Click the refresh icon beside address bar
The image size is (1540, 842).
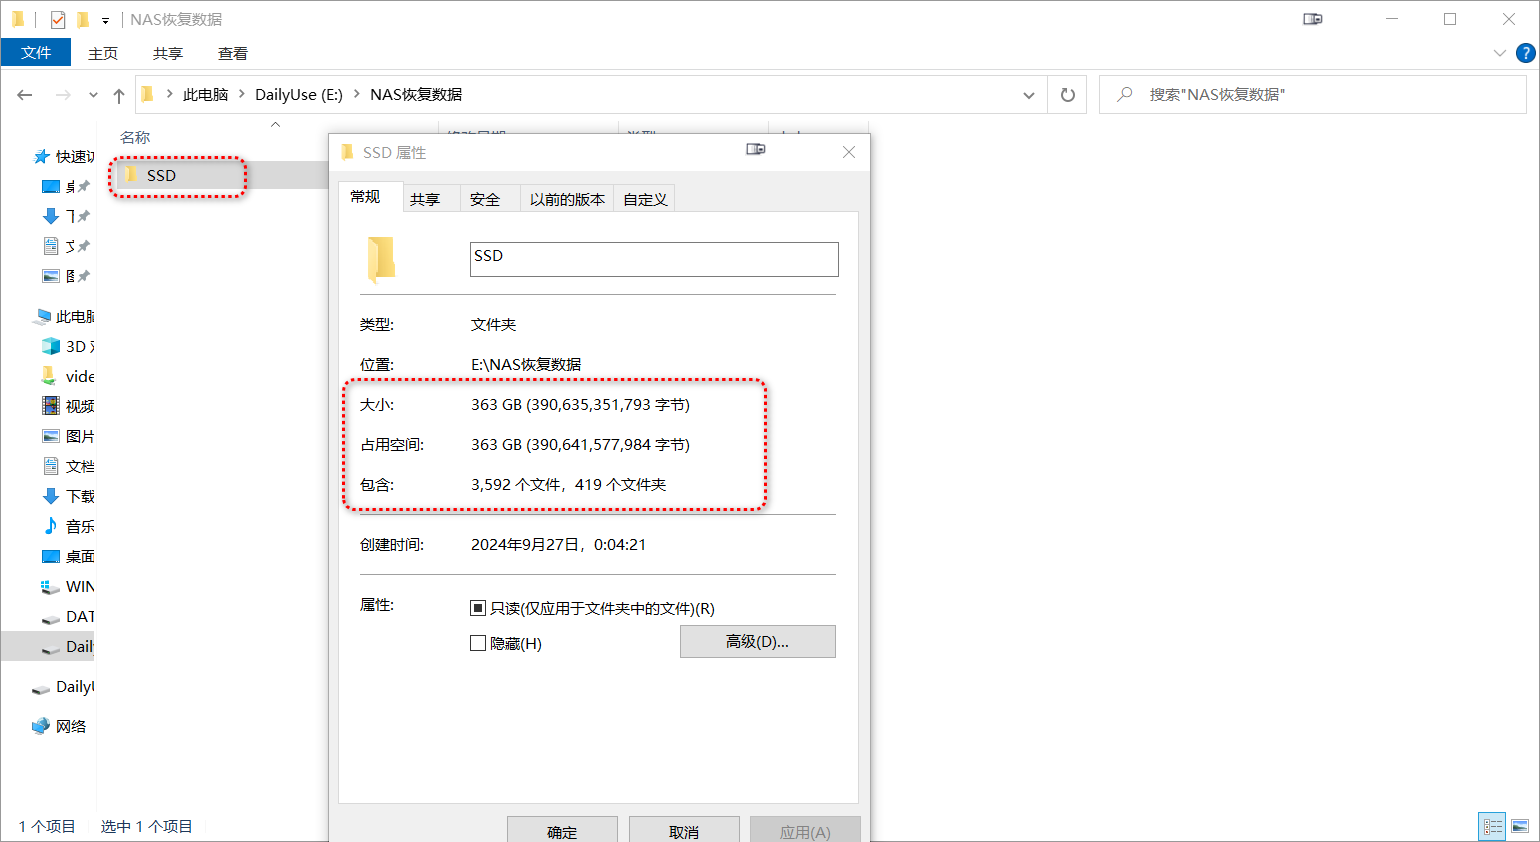(1067, 95)
